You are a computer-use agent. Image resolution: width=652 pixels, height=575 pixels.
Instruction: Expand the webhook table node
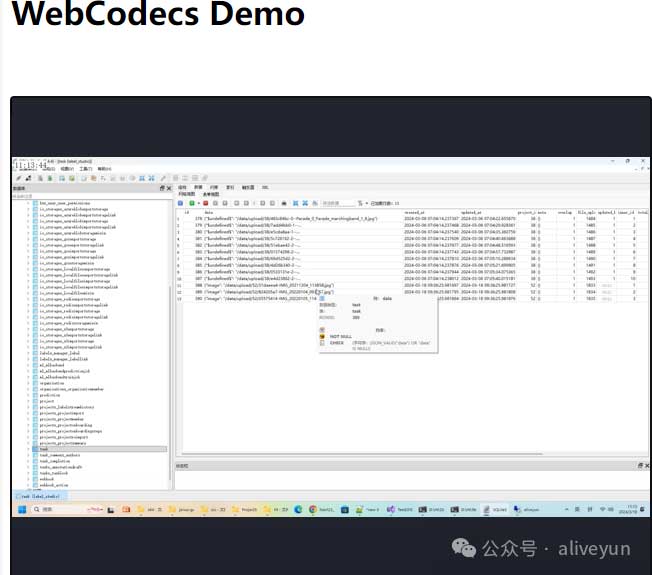[x=27, y=479]
